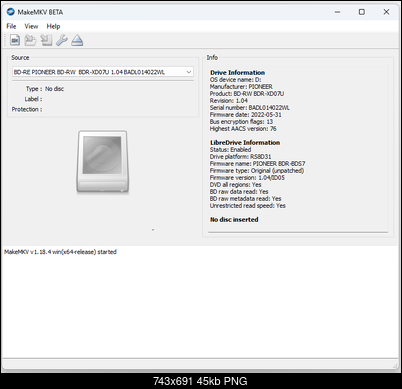Screen dimensions: 402x389
Task: Click the 'Label :' field
Action: click(x=33, y=99)
